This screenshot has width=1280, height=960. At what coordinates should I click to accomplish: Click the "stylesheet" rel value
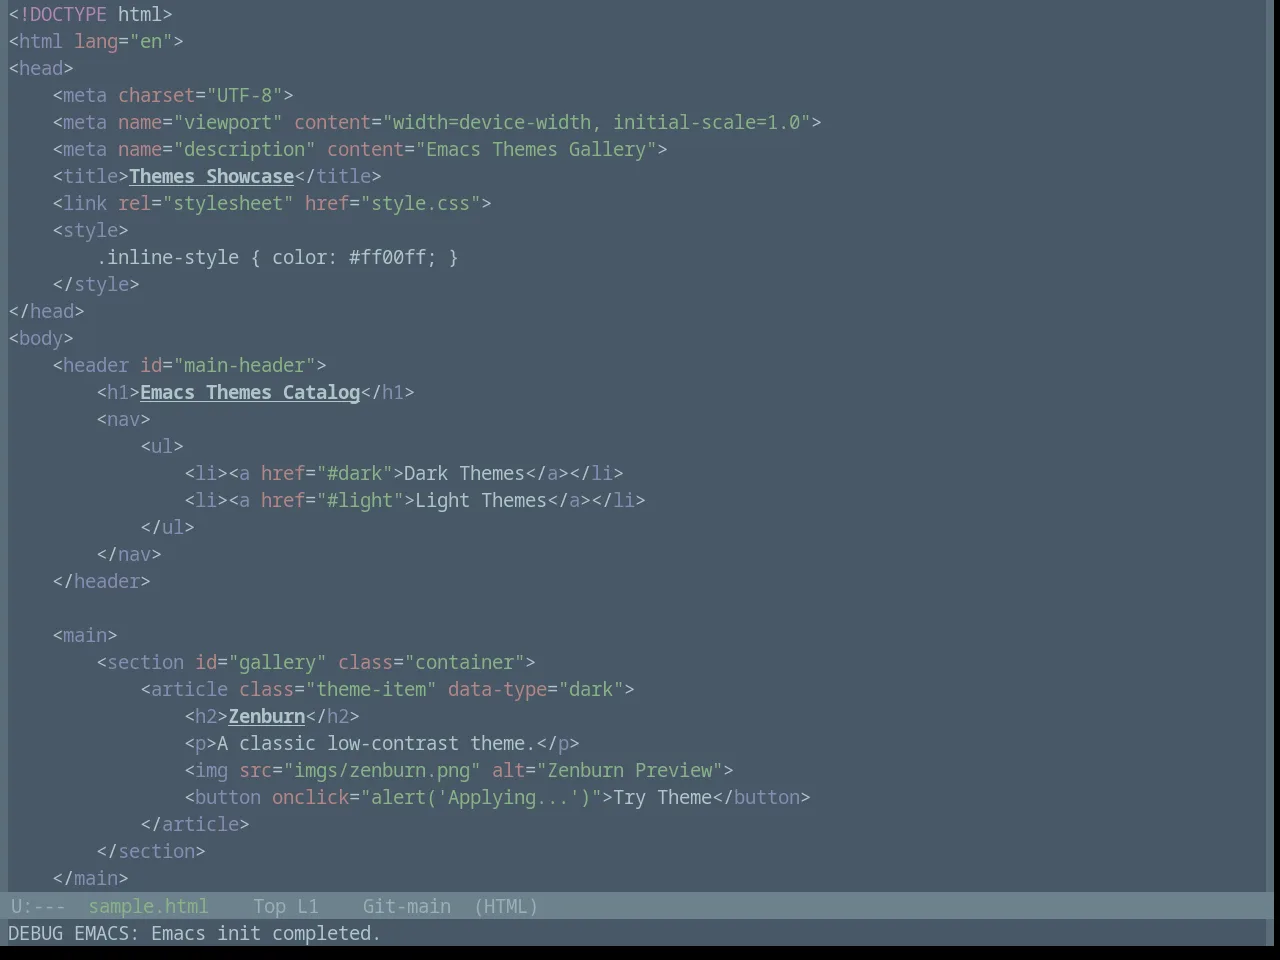[228, 203]
